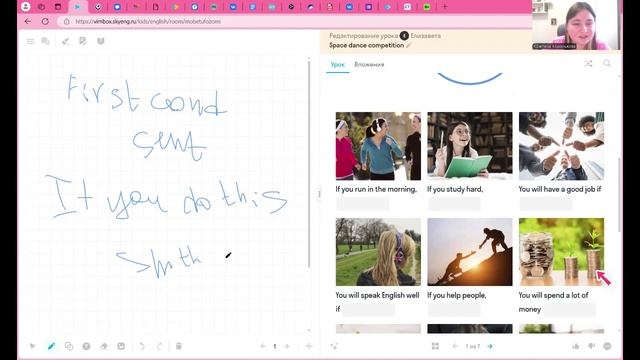
Task: Open the help circle icon at bottom right
Action: [x=607, y=346]
